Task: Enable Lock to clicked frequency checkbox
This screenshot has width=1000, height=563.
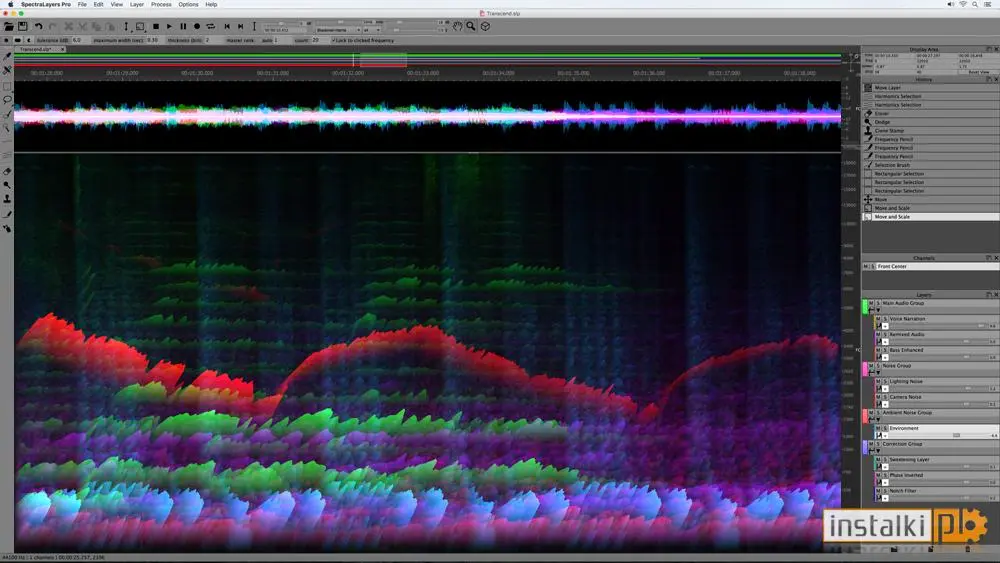Action: pyautogui.click(x=334, y=40)
